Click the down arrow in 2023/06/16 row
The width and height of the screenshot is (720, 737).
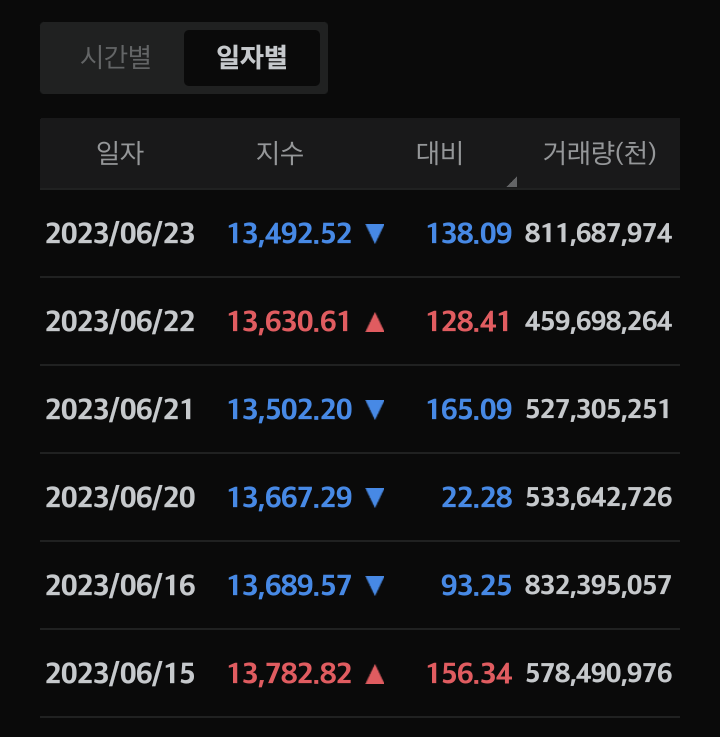click(x=375, y=586)
